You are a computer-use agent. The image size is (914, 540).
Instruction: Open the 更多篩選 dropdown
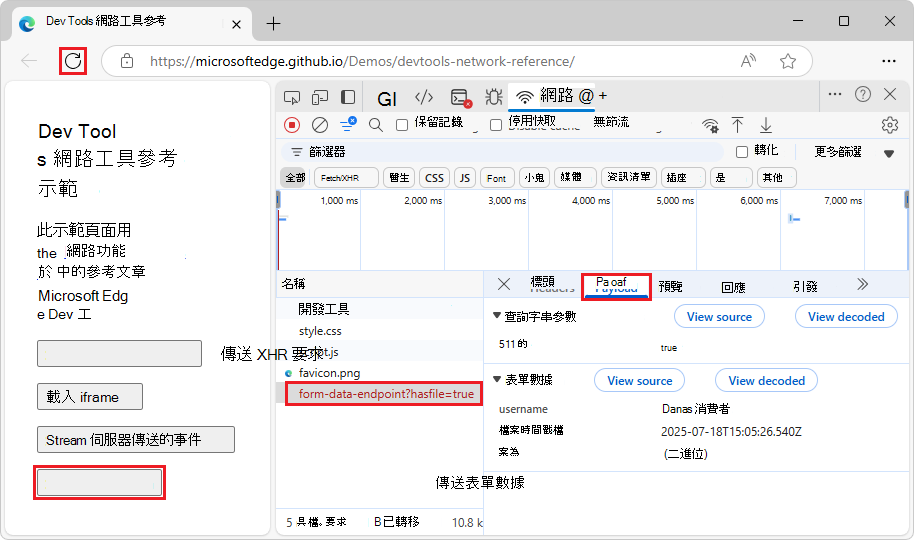[854, 152]
